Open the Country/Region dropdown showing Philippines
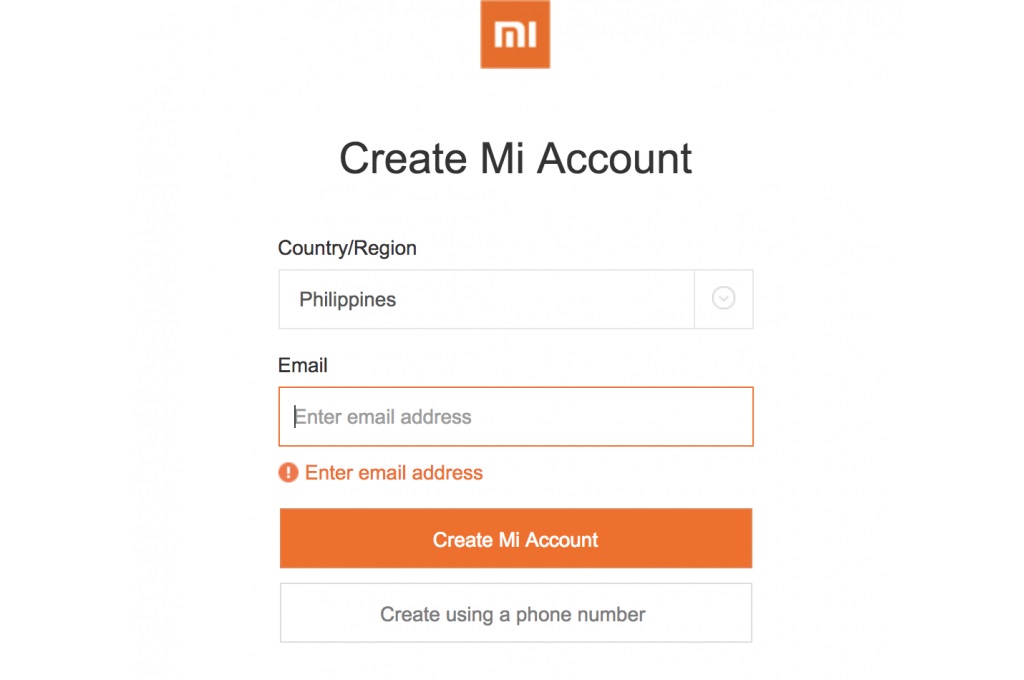Image resolution: width=1024 pixels, height=680 pixels. point(516,299)
